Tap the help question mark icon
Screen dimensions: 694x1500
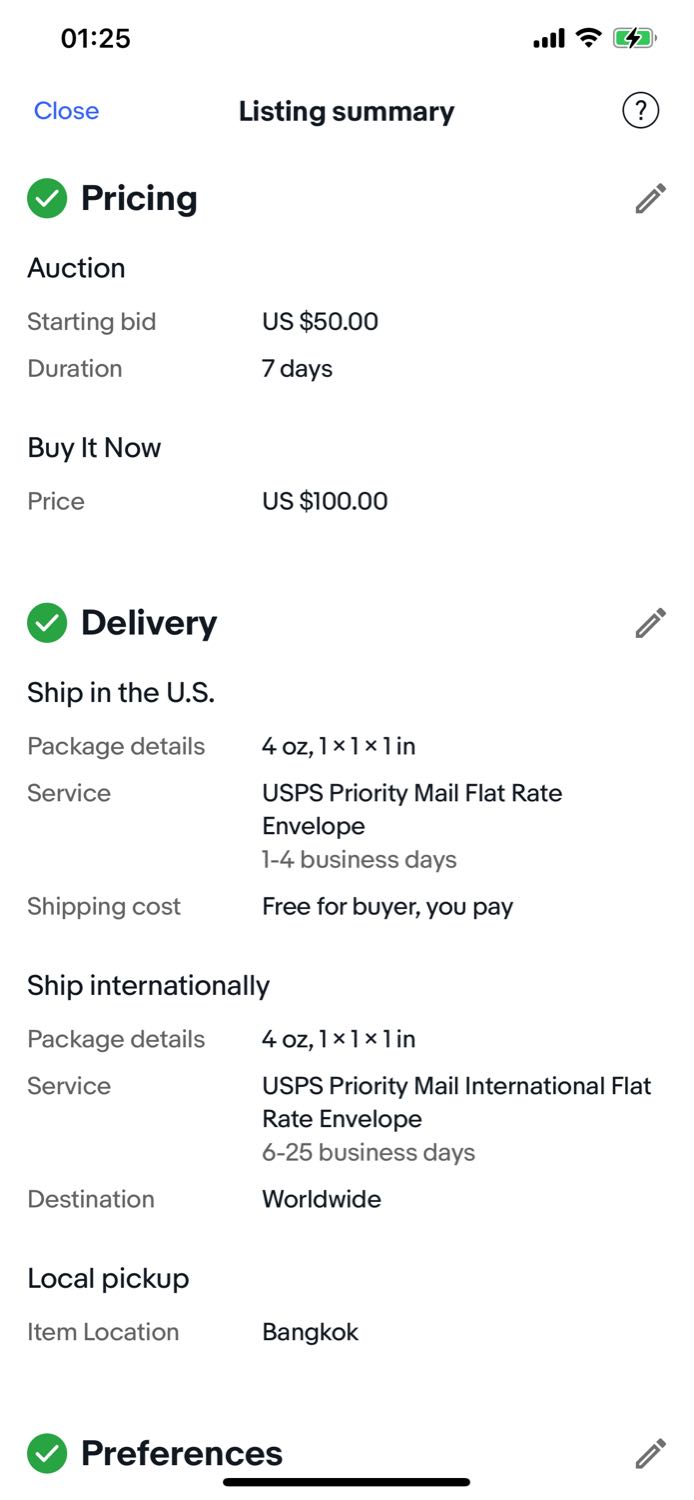[x=640, y=111]
